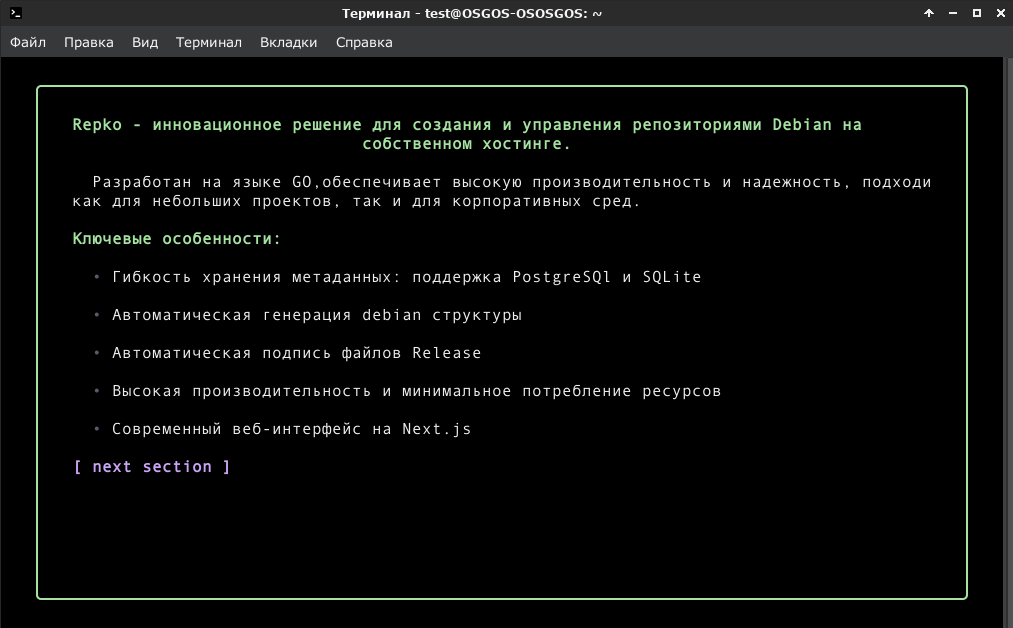The image size is (1013, 628).
Task: Click the Repko heading text
Action: (x=466, y=125)
